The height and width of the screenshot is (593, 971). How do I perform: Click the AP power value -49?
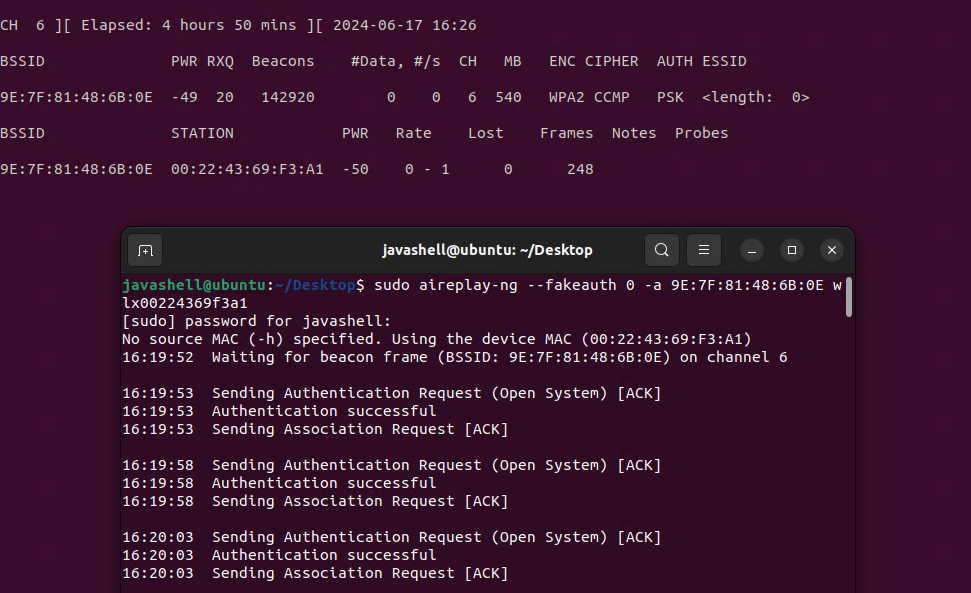185,97
